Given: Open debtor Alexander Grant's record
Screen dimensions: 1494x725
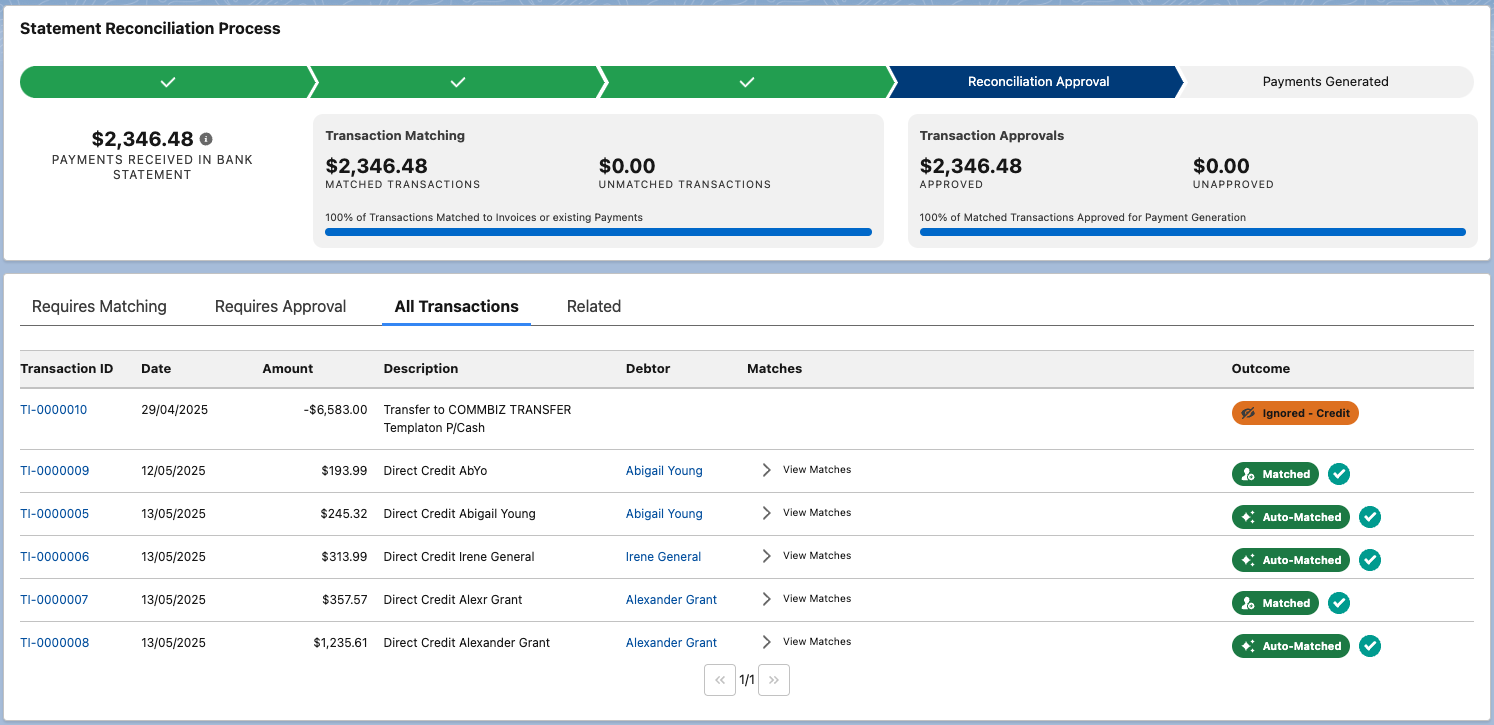Looking at the screenshot, I should point(671,599).
